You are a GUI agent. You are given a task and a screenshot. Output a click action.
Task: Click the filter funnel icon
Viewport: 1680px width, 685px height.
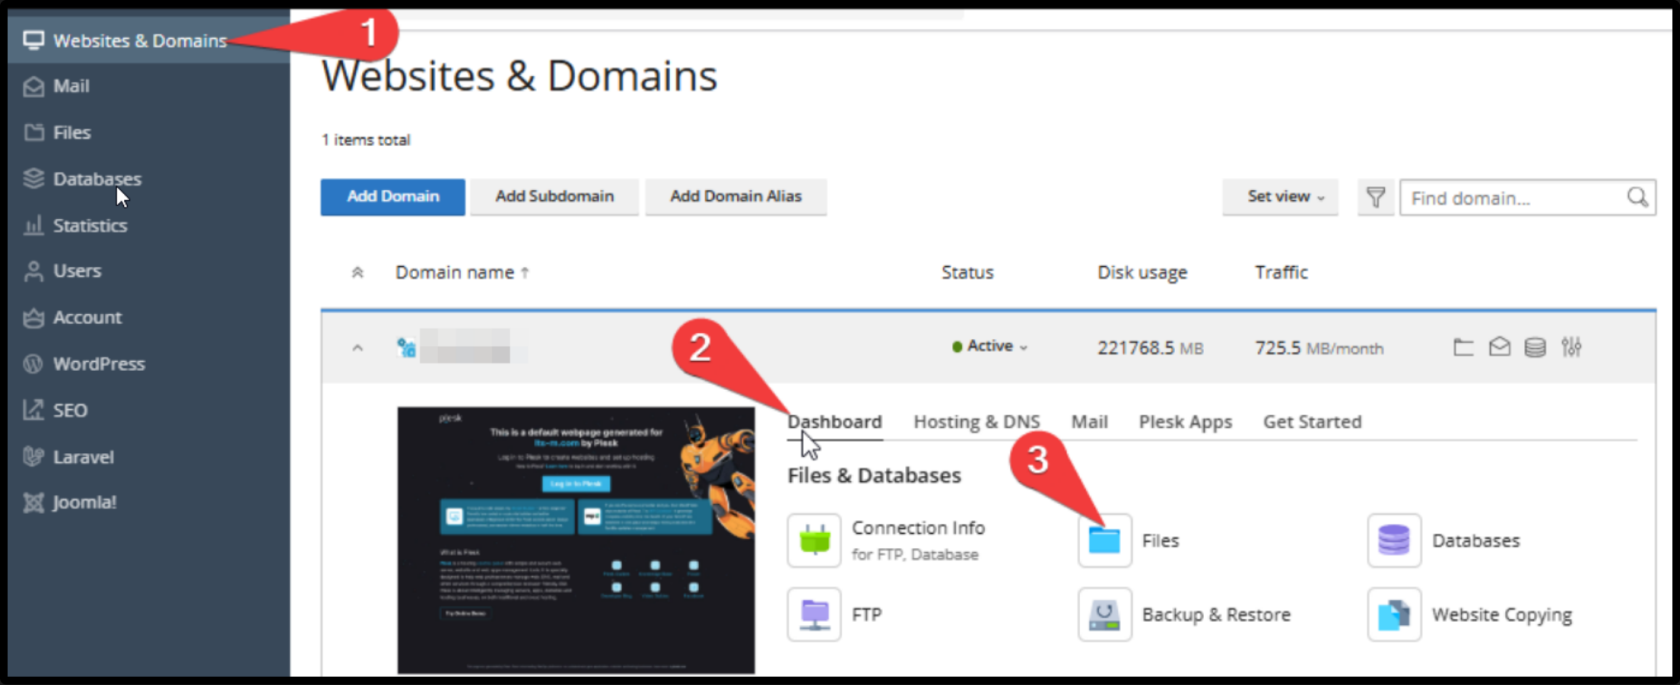(1376, 198)
